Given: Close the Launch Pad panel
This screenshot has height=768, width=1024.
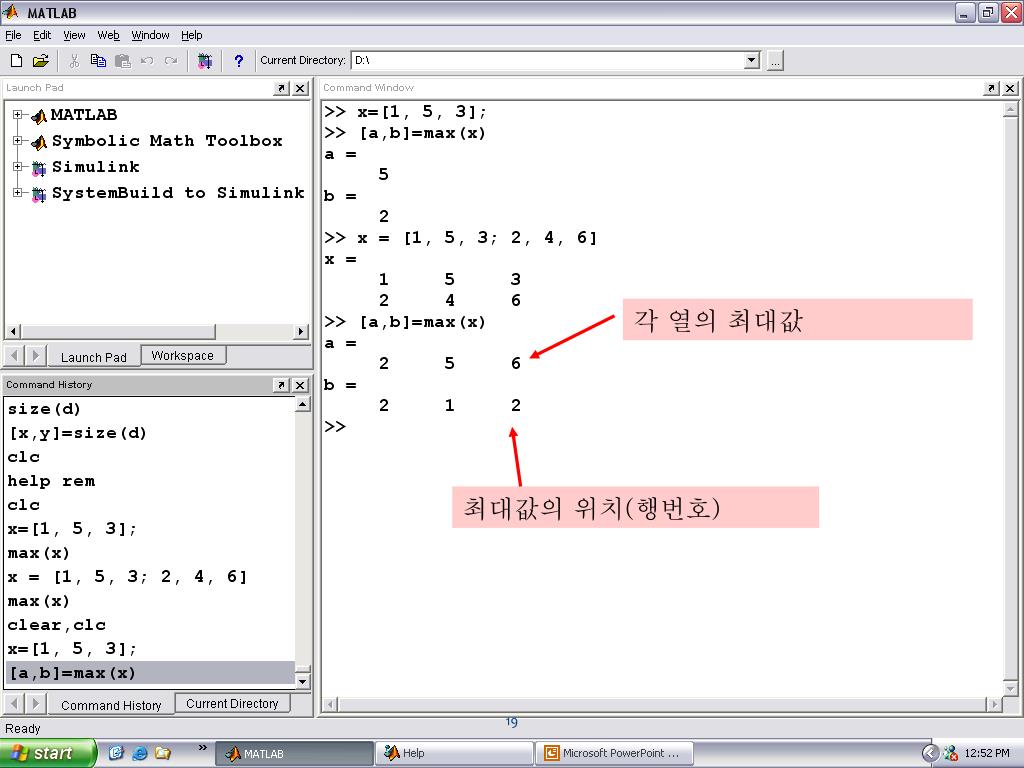Looking at the screenshot, I should tap(300, 88).
